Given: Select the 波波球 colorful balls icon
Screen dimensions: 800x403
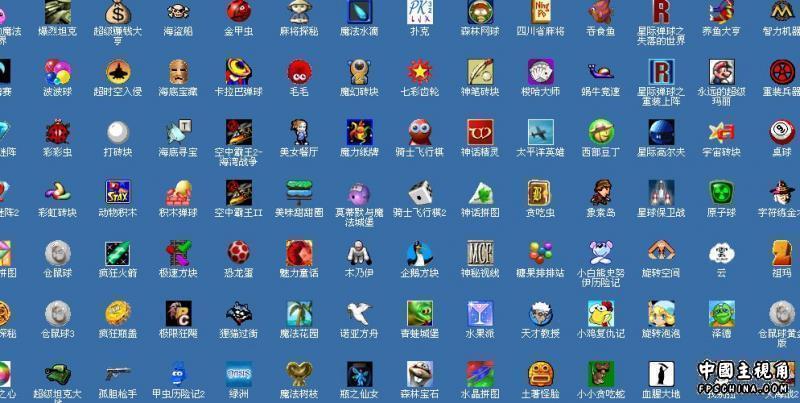Looking at the screenshot, I should tap(58, 72).
